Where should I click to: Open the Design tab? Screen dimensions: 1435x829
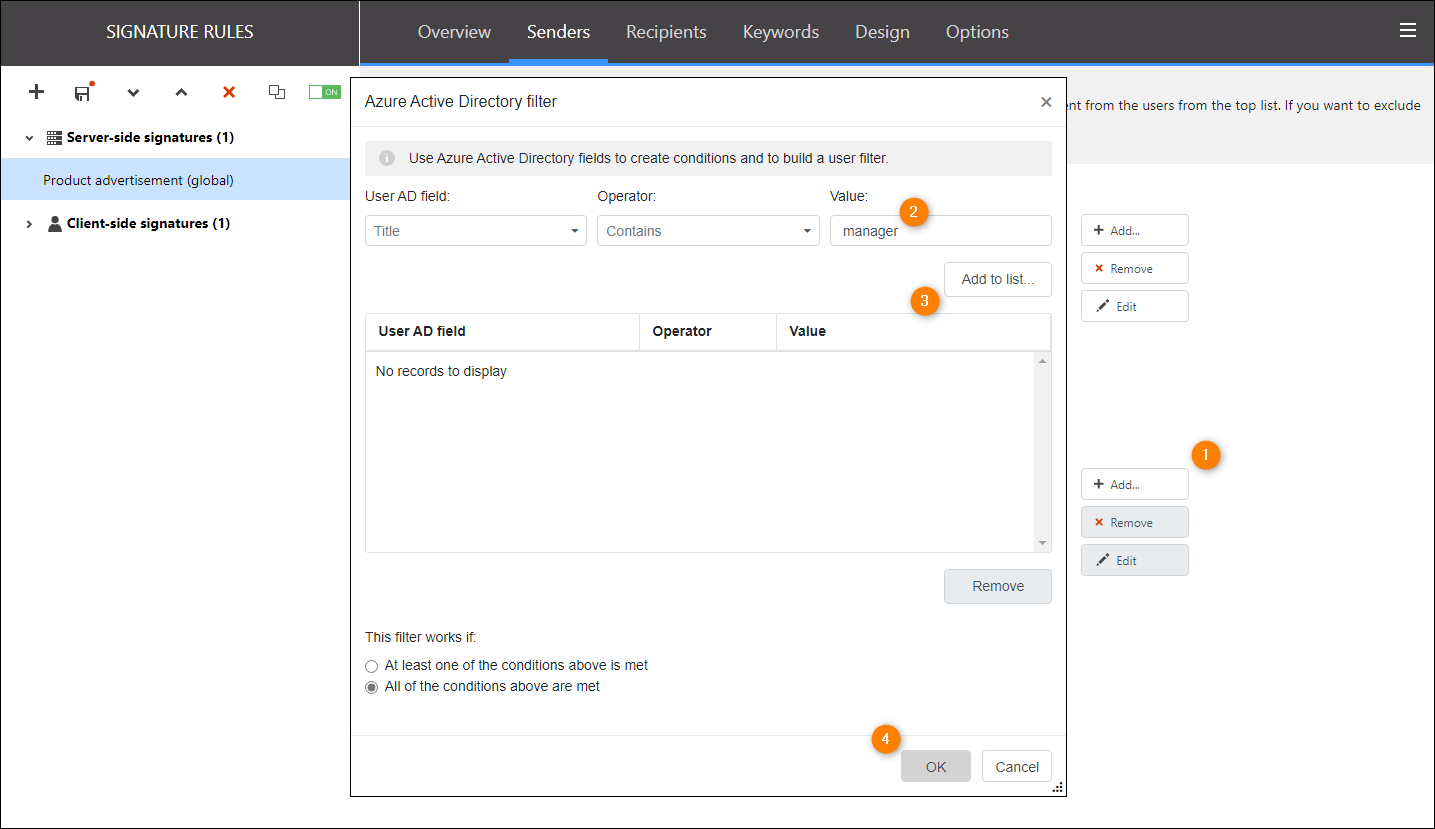pyautogui.click(x=881, y=31)
